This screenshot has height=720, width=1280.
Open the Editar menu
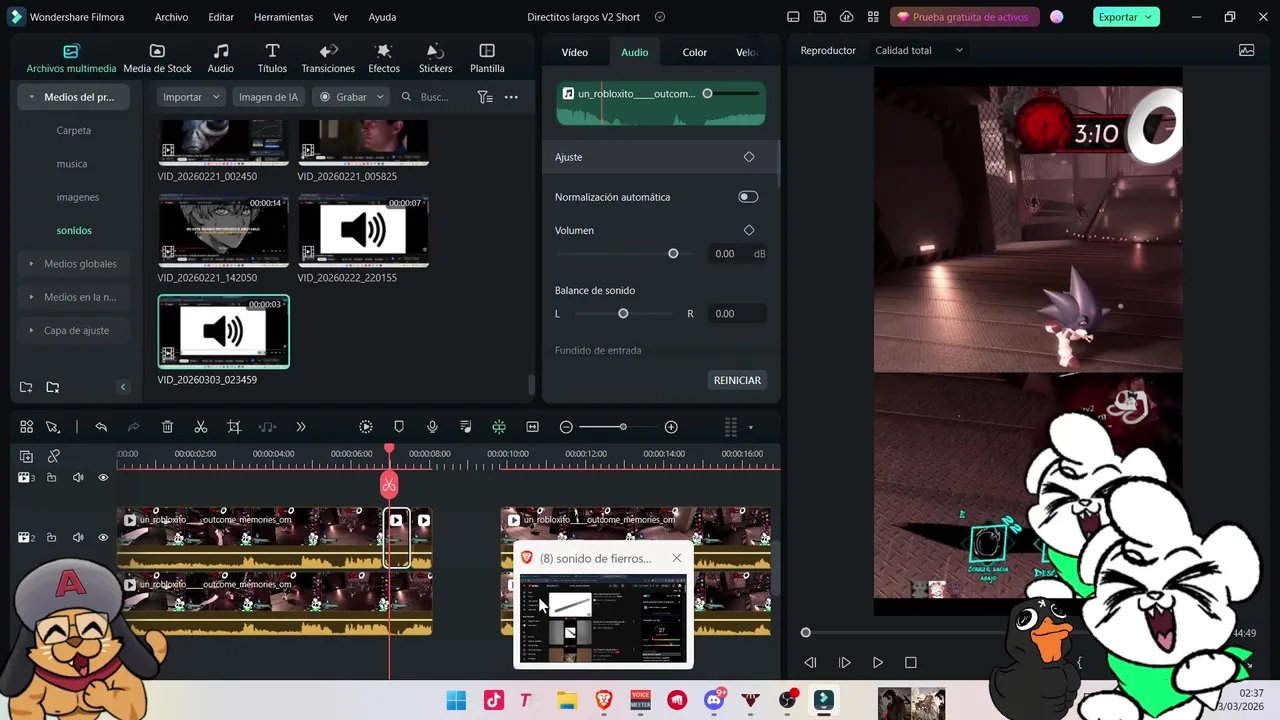(221, 17)
